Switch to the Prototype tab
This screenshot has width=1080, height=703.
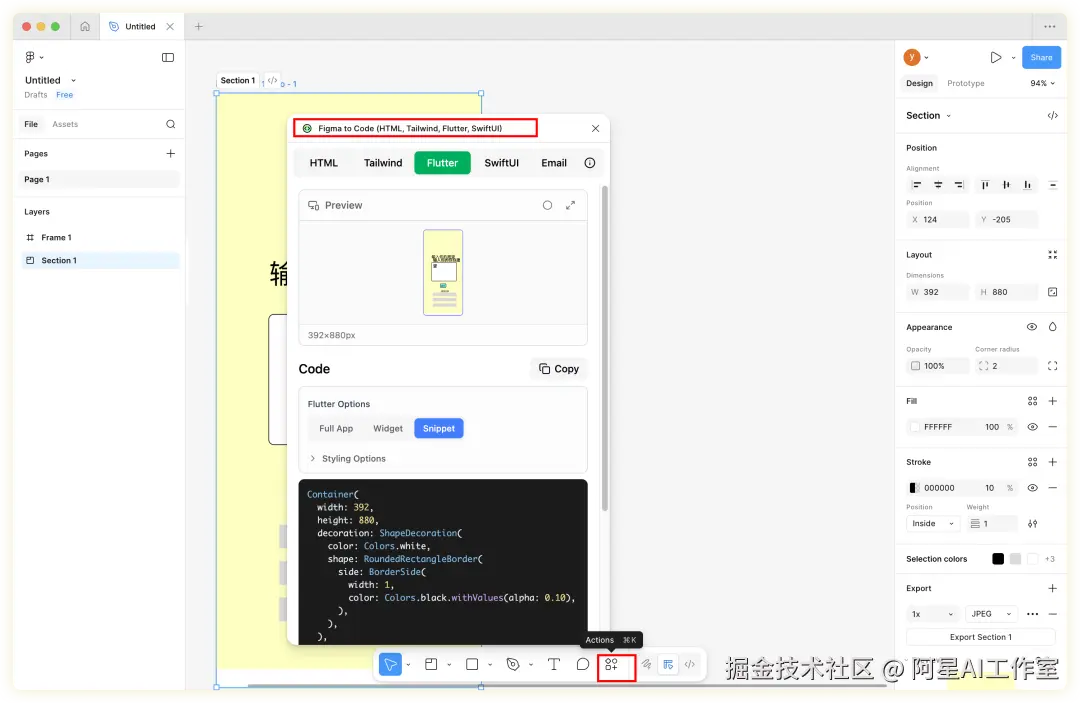966,83
